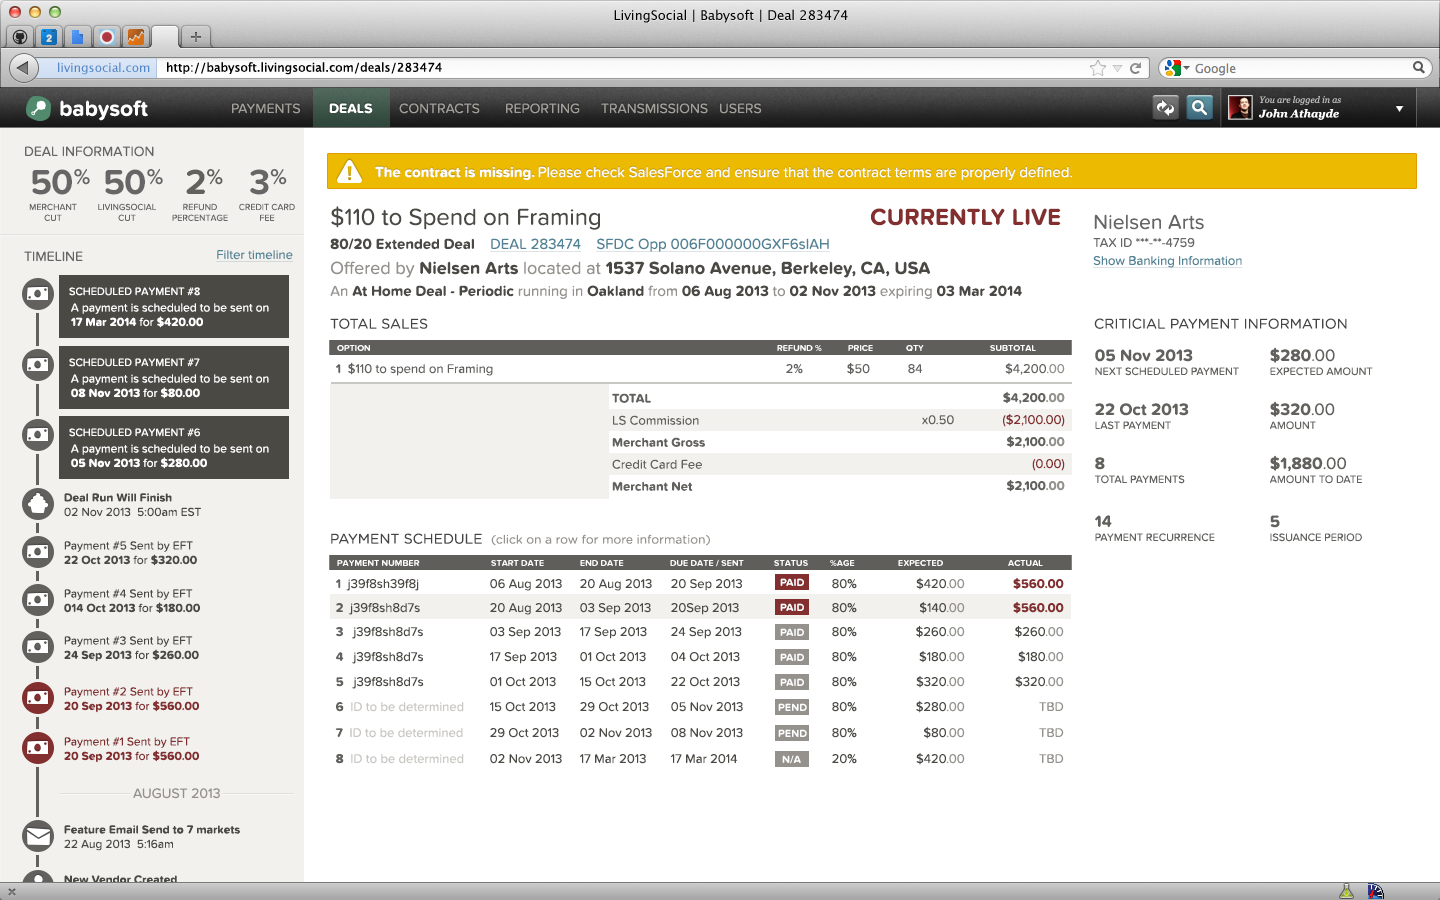The image size is (1440, 900).
Task: Click the browser back arrow button
Action: (x=23, y=68)
